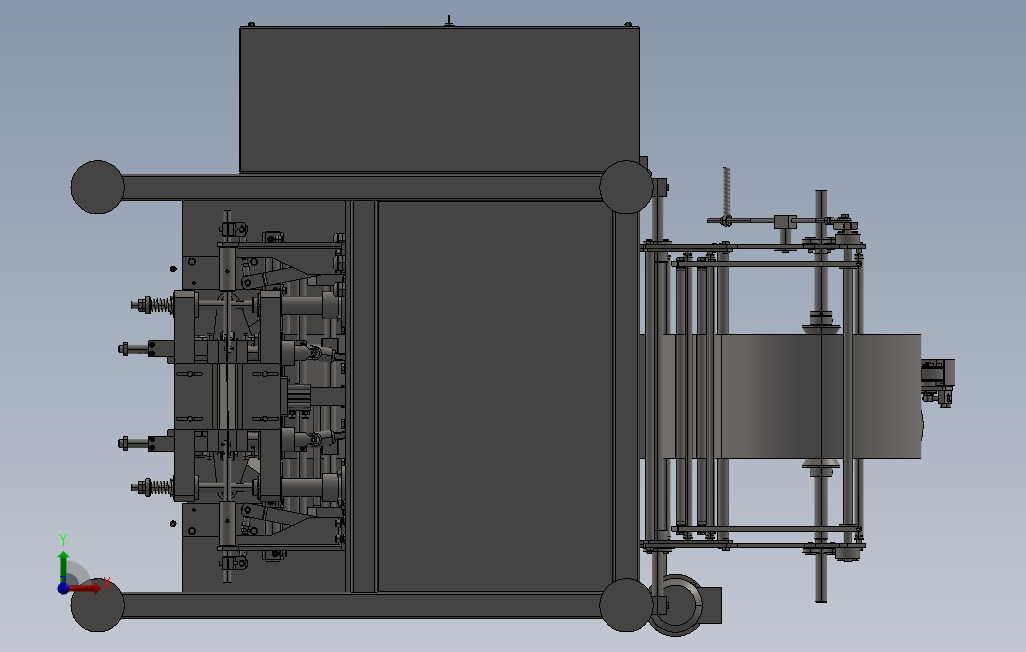The width and height of the screenshot is (1026, 652).
Task: Select the long vertical shaft crossing the conveyor
Action: 821,396
